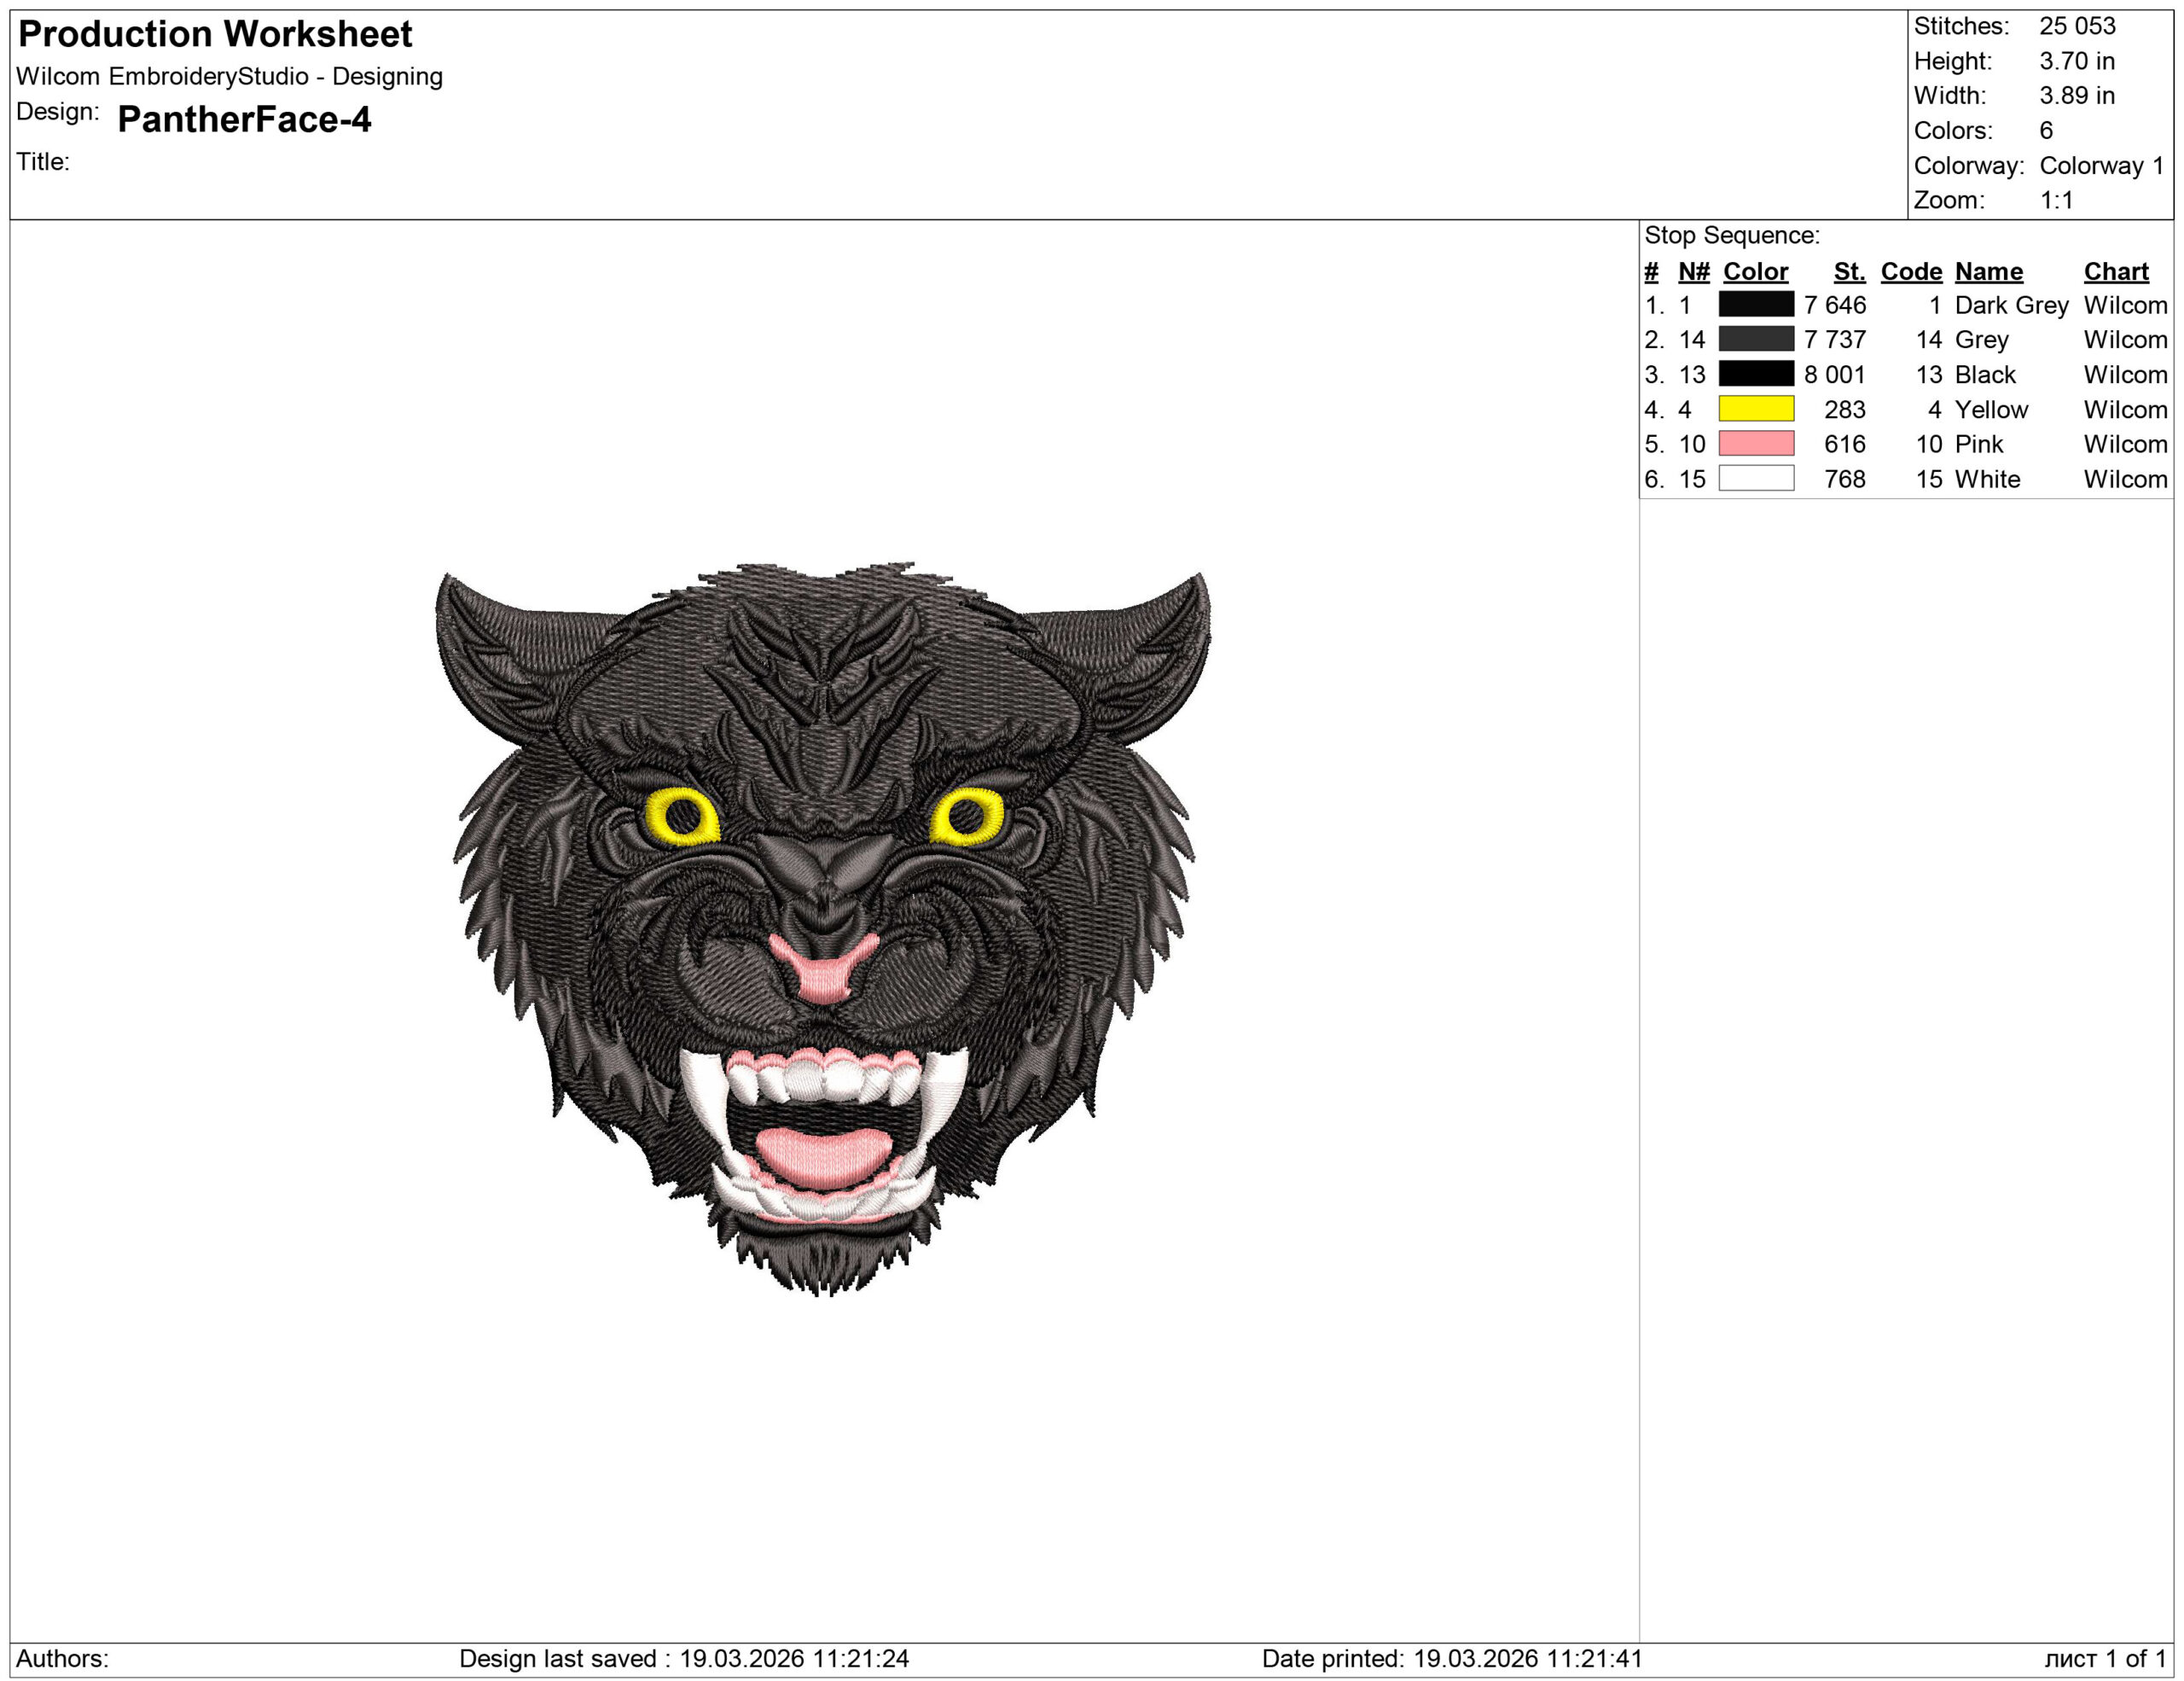Image resolution: width=2184 pixels, height=1681 pixels.
Task: Click the St. column header
Action: point(1851,271)
